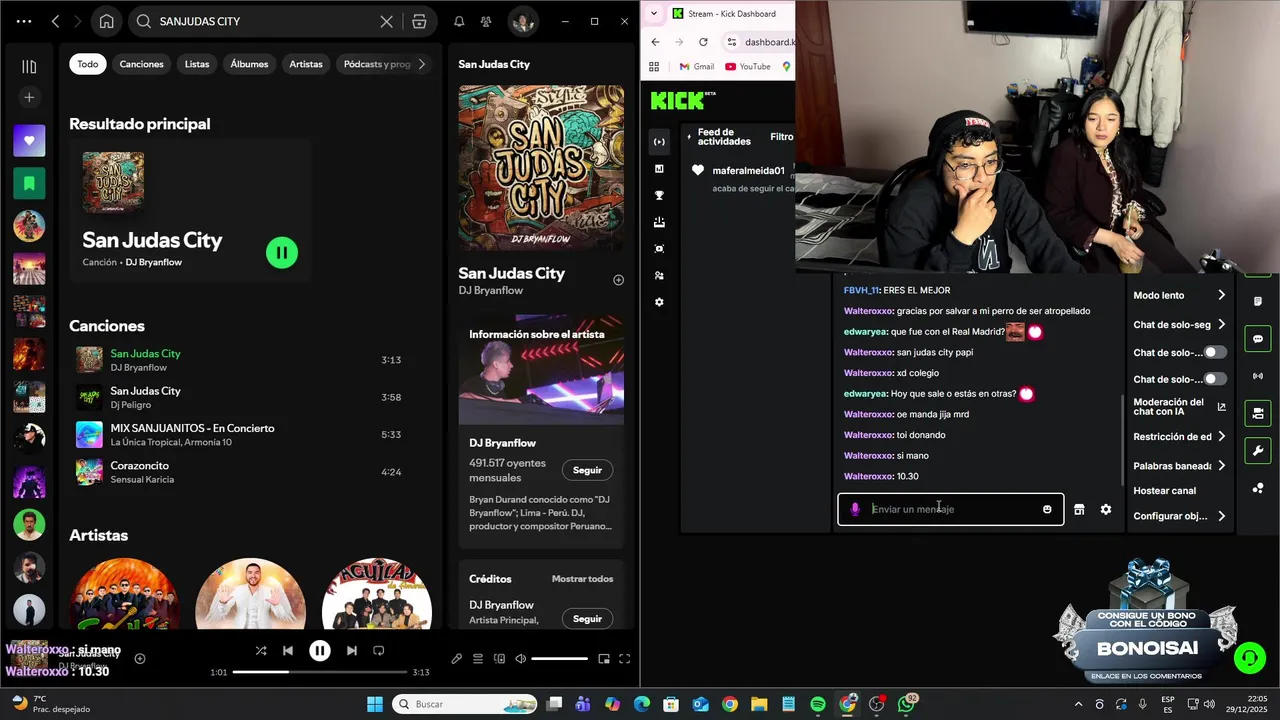Expand Chat de solo-seguidores option
This screenshot has height=720, width=1280.
(x=1179, y=325)
